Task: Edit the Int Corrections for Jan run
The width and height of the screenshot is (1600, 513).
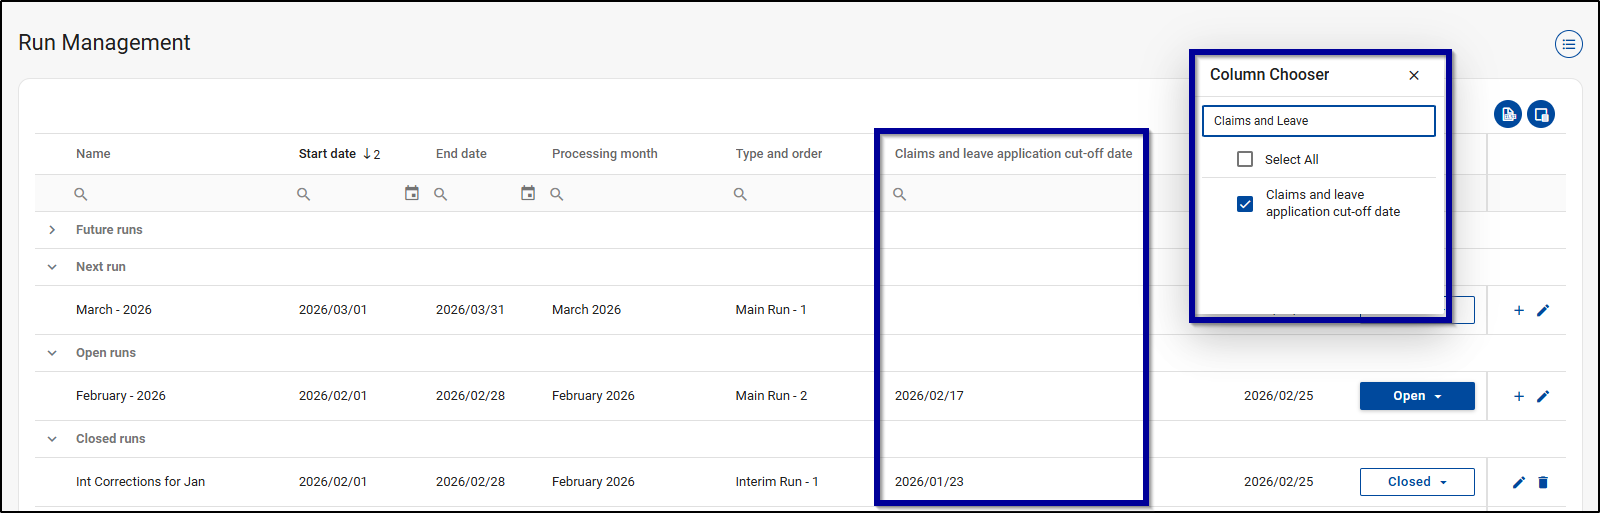Action: [1518, 482]
